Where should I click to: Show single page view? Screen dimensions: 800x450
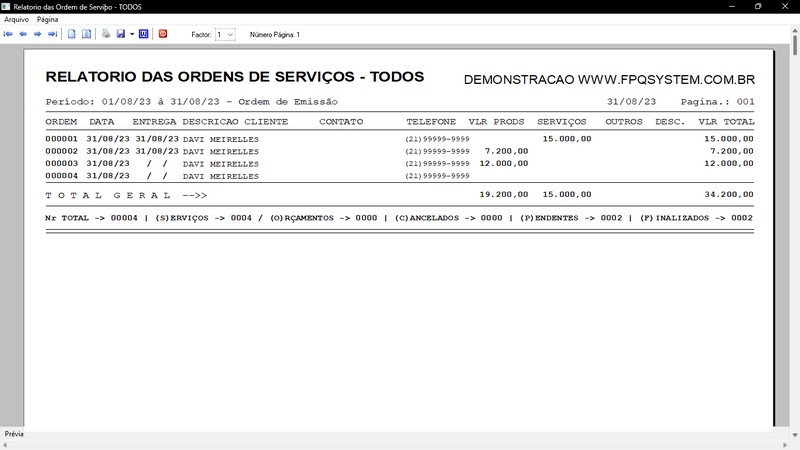pyautogui.click(x=72, y=34)
